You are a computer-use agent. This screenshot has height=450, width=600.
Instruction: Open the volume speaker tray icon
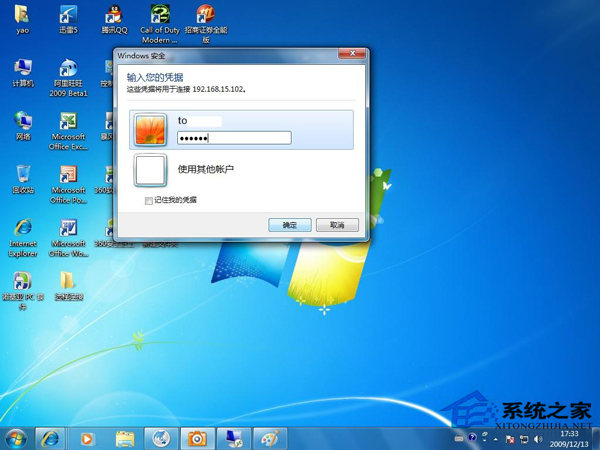pos(538,439)
